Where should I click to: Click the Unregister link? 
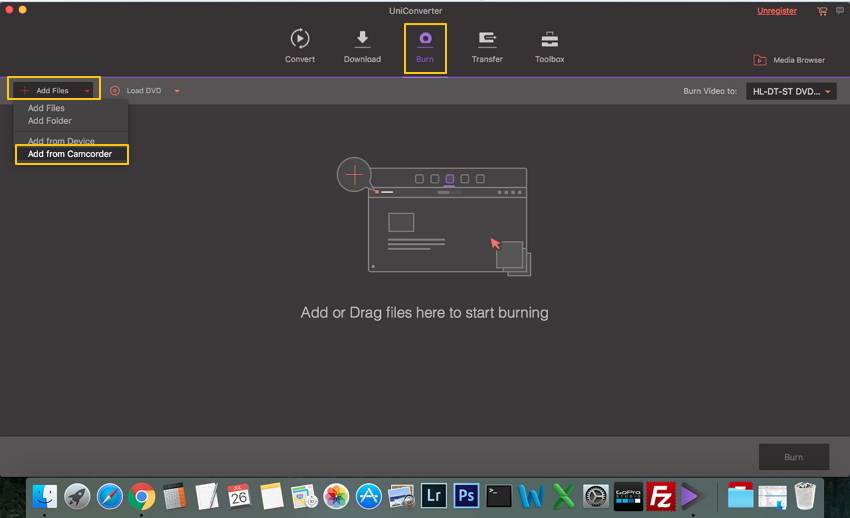point(777,11)
